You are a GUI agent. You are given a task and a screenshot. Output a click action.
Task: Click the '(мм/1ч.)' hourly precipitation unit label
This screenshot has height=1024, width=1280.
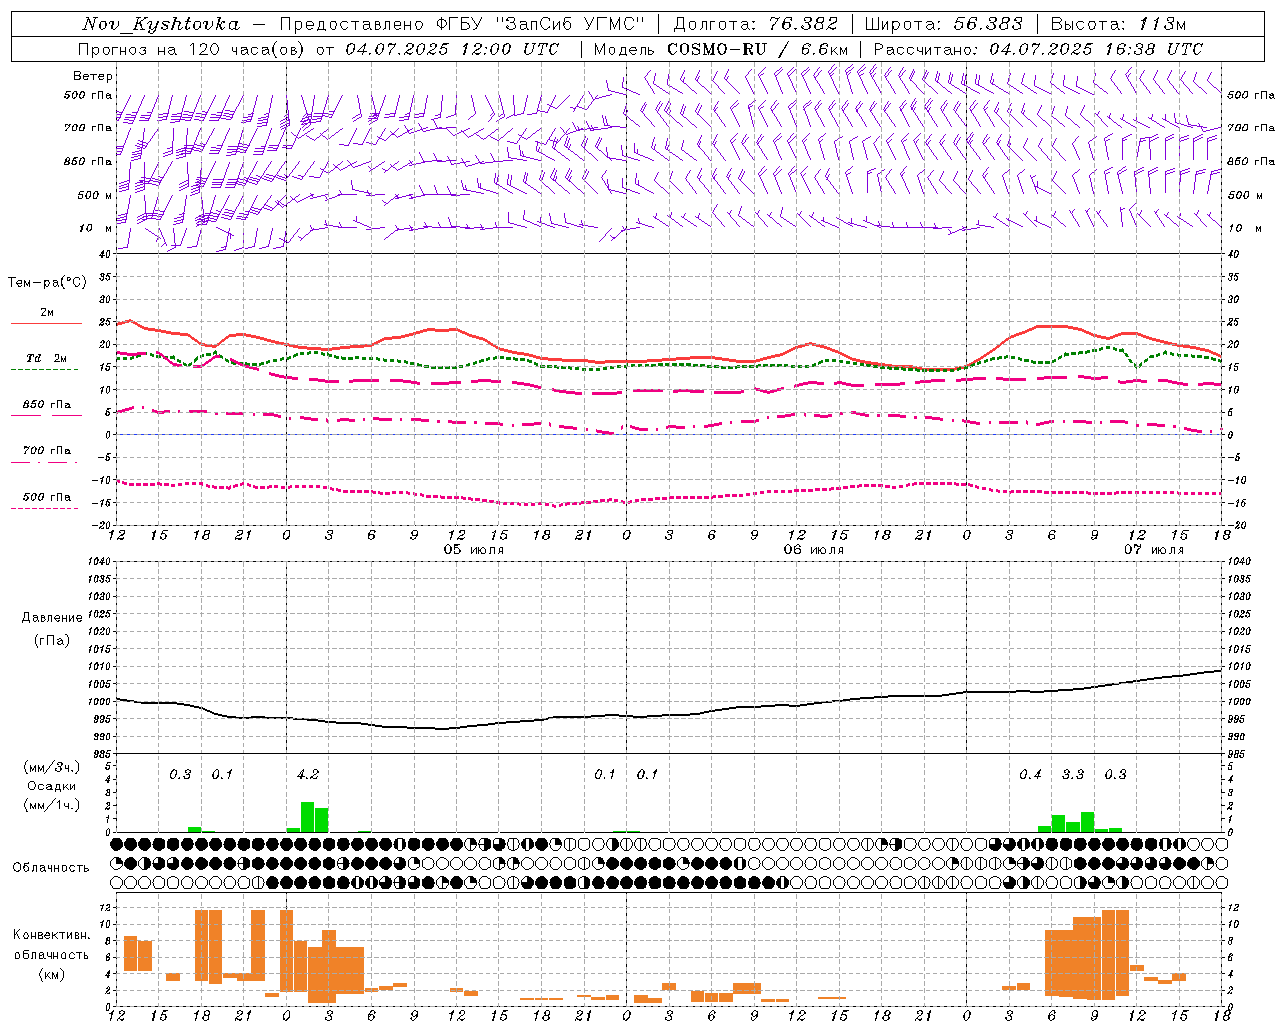pos(52,804)
